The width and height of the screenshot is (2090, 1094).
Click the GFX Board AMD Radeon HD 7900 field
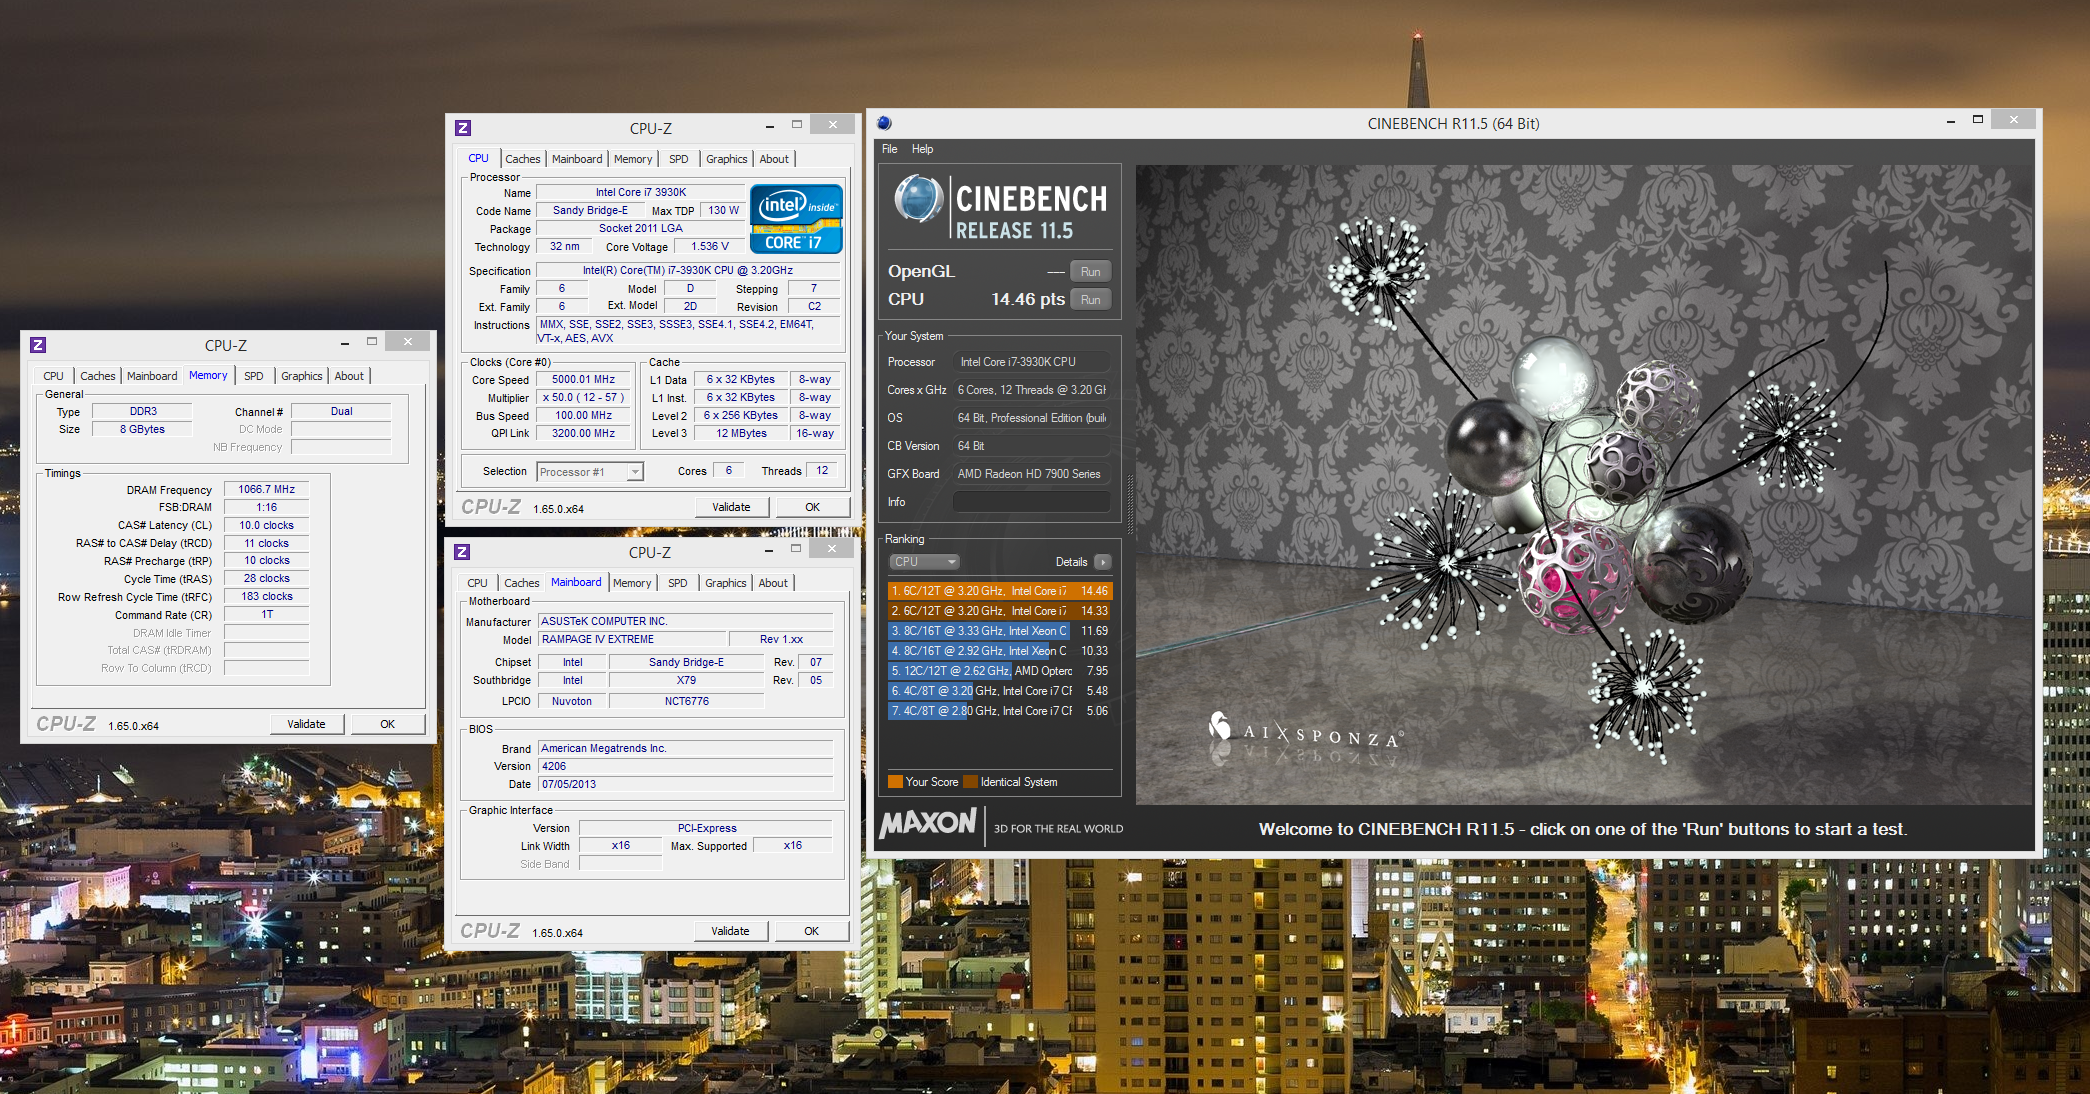click(x=1031, y=474)
